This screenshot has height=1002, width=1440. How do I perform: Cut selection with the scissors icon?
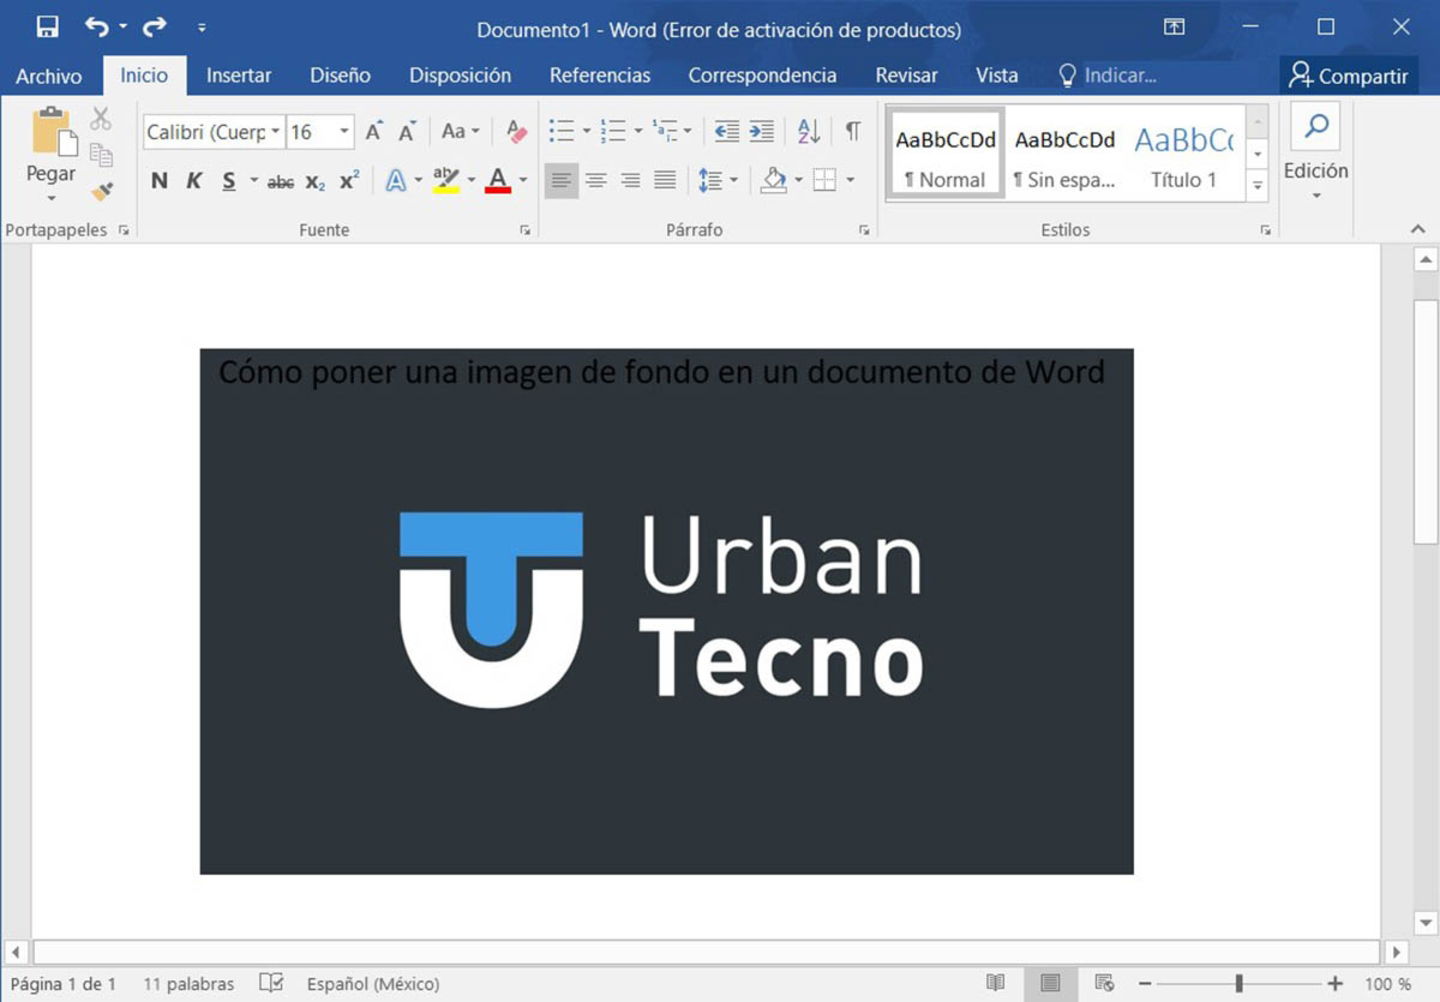[101, 119]
